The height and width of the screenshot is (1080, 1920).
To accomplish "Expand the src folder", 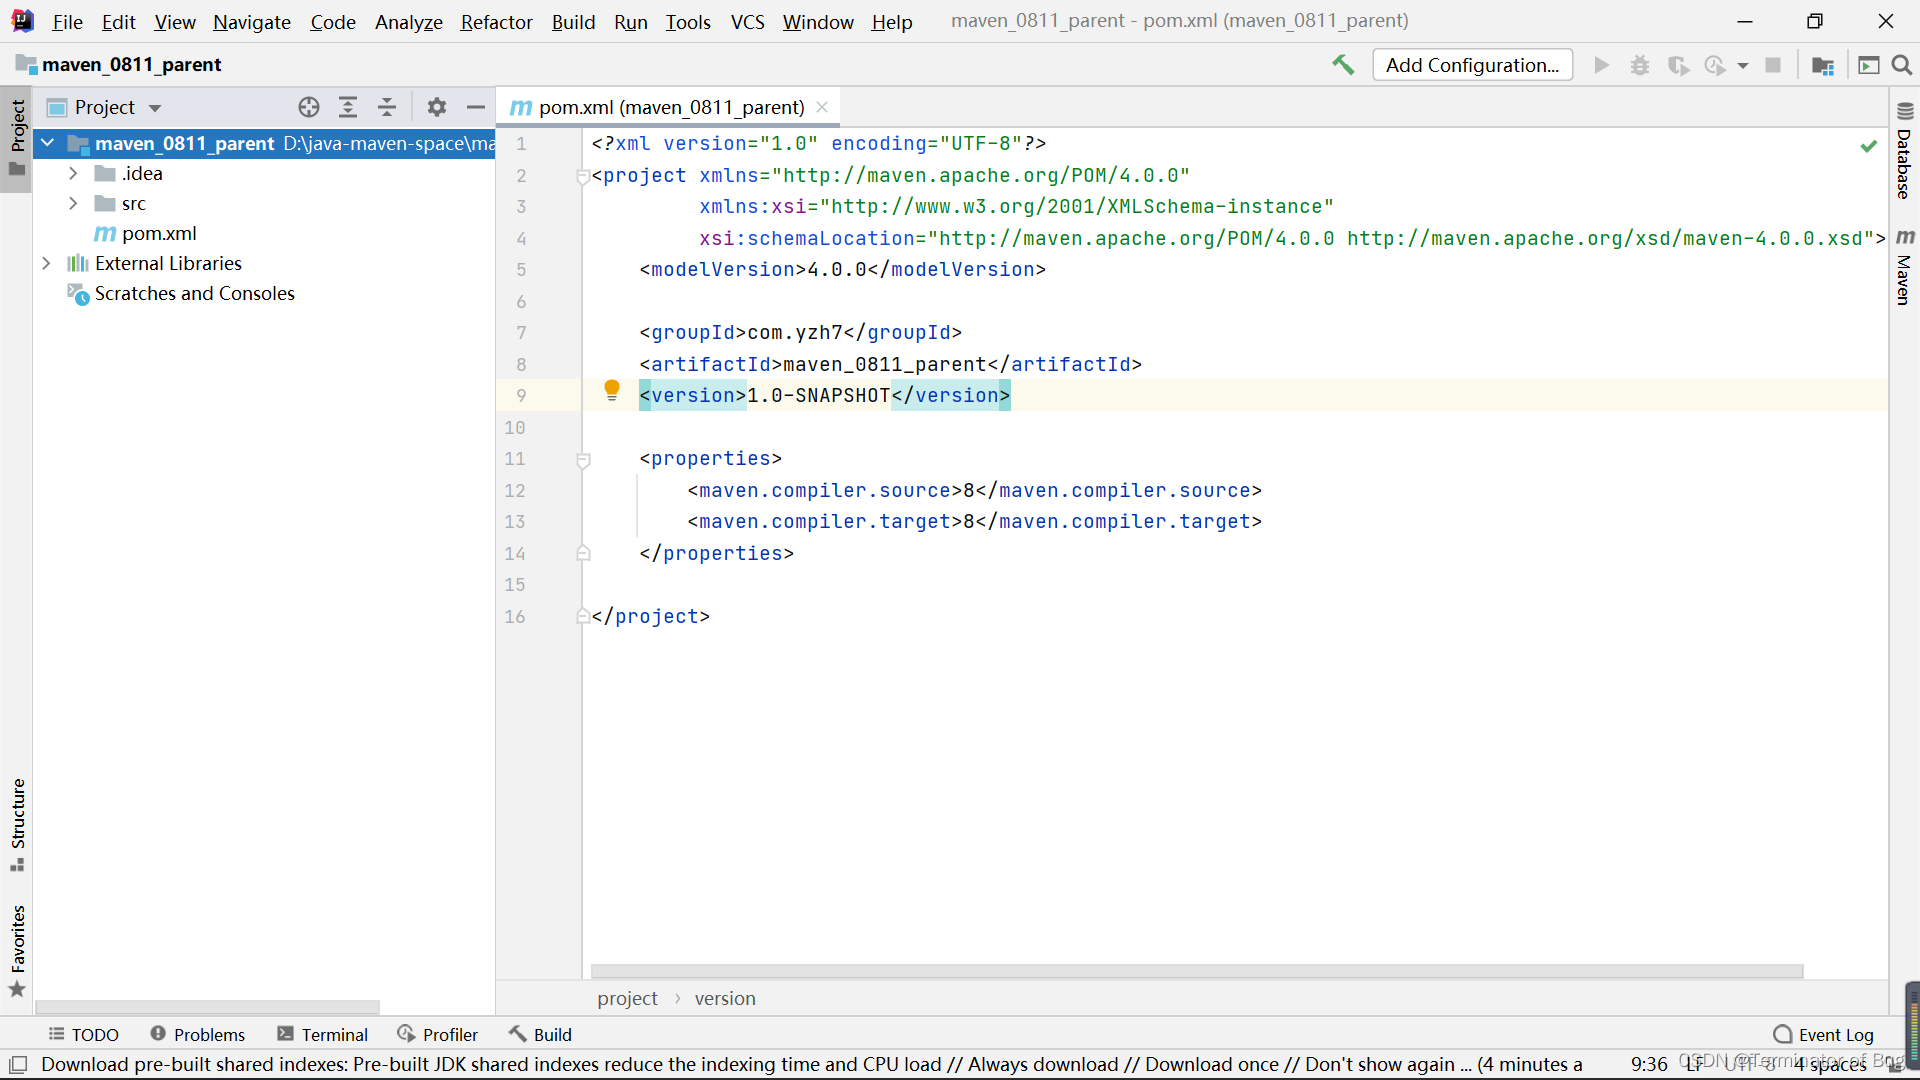I will coord(73,203).
